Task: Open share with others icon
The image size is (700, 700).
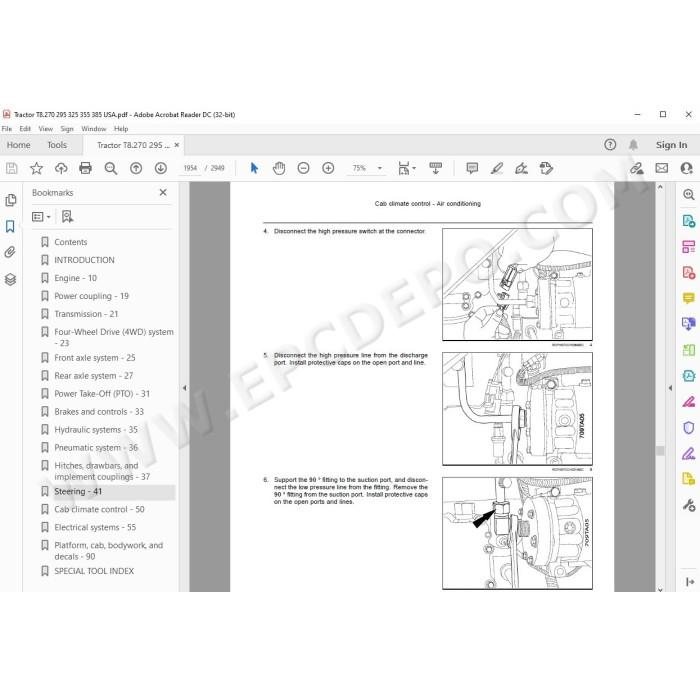Action: (687, 168)
